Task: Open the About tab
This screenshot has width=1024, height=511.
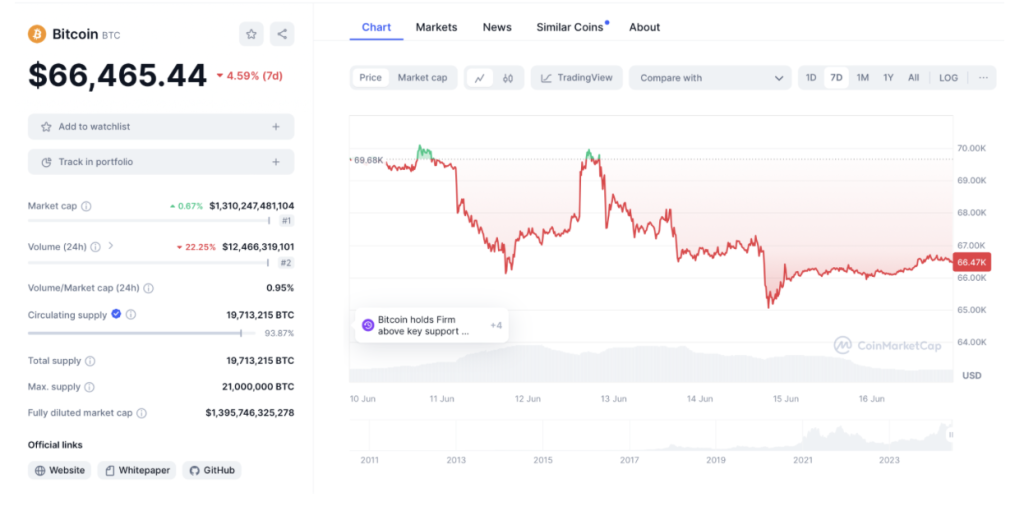Action: click(645, 27)
